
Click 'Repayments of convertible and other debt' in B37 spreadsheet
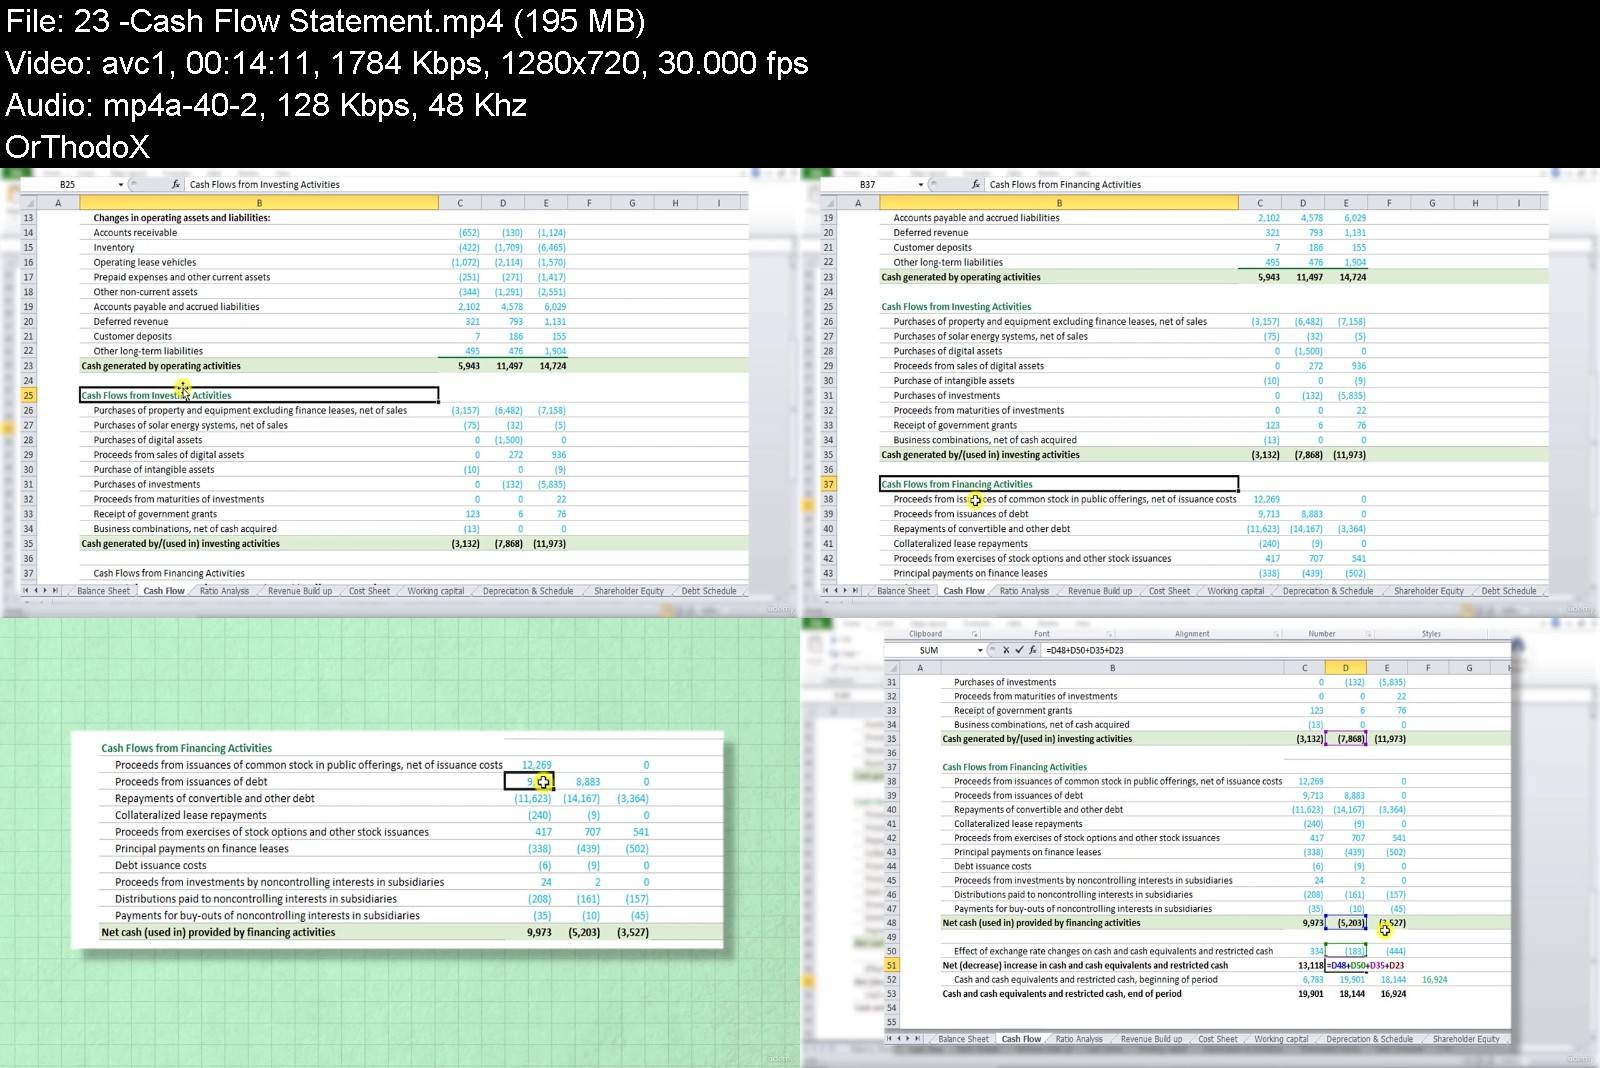pos(982,529)
